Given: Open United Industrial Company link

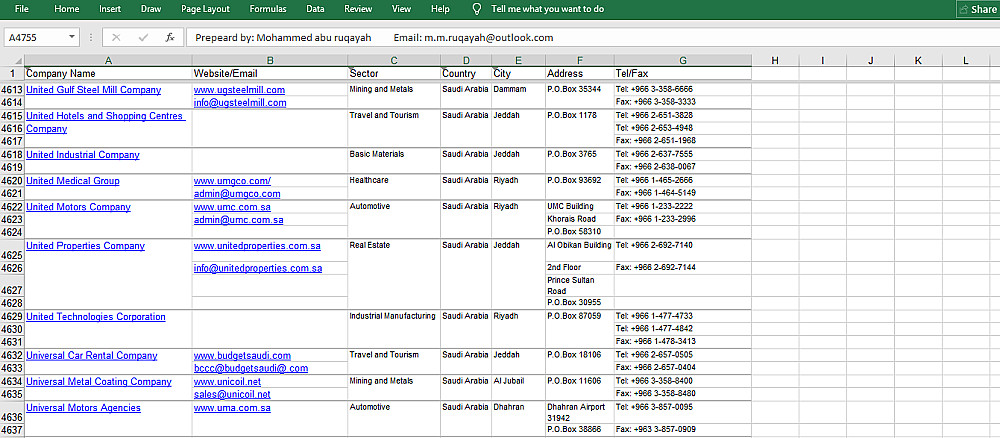Looking at the screenshot, I should click(83, 155).
